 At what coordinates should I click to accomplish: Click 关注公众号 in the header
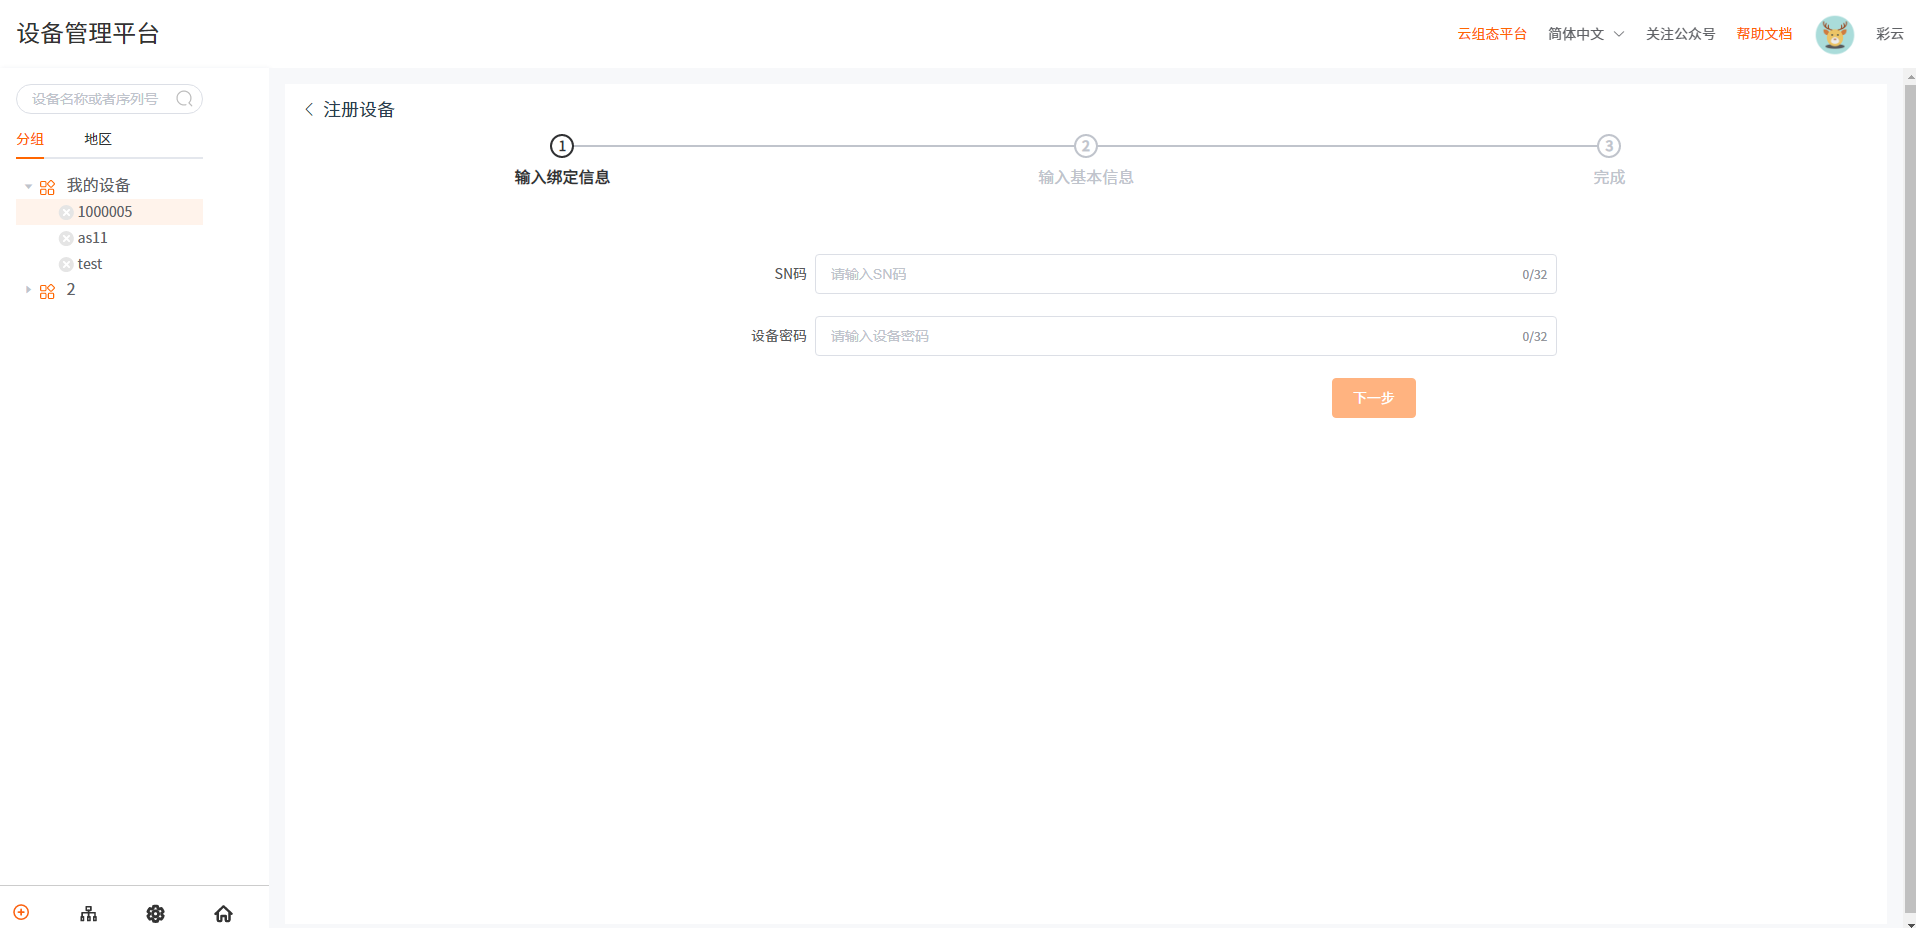point(1680,34)
